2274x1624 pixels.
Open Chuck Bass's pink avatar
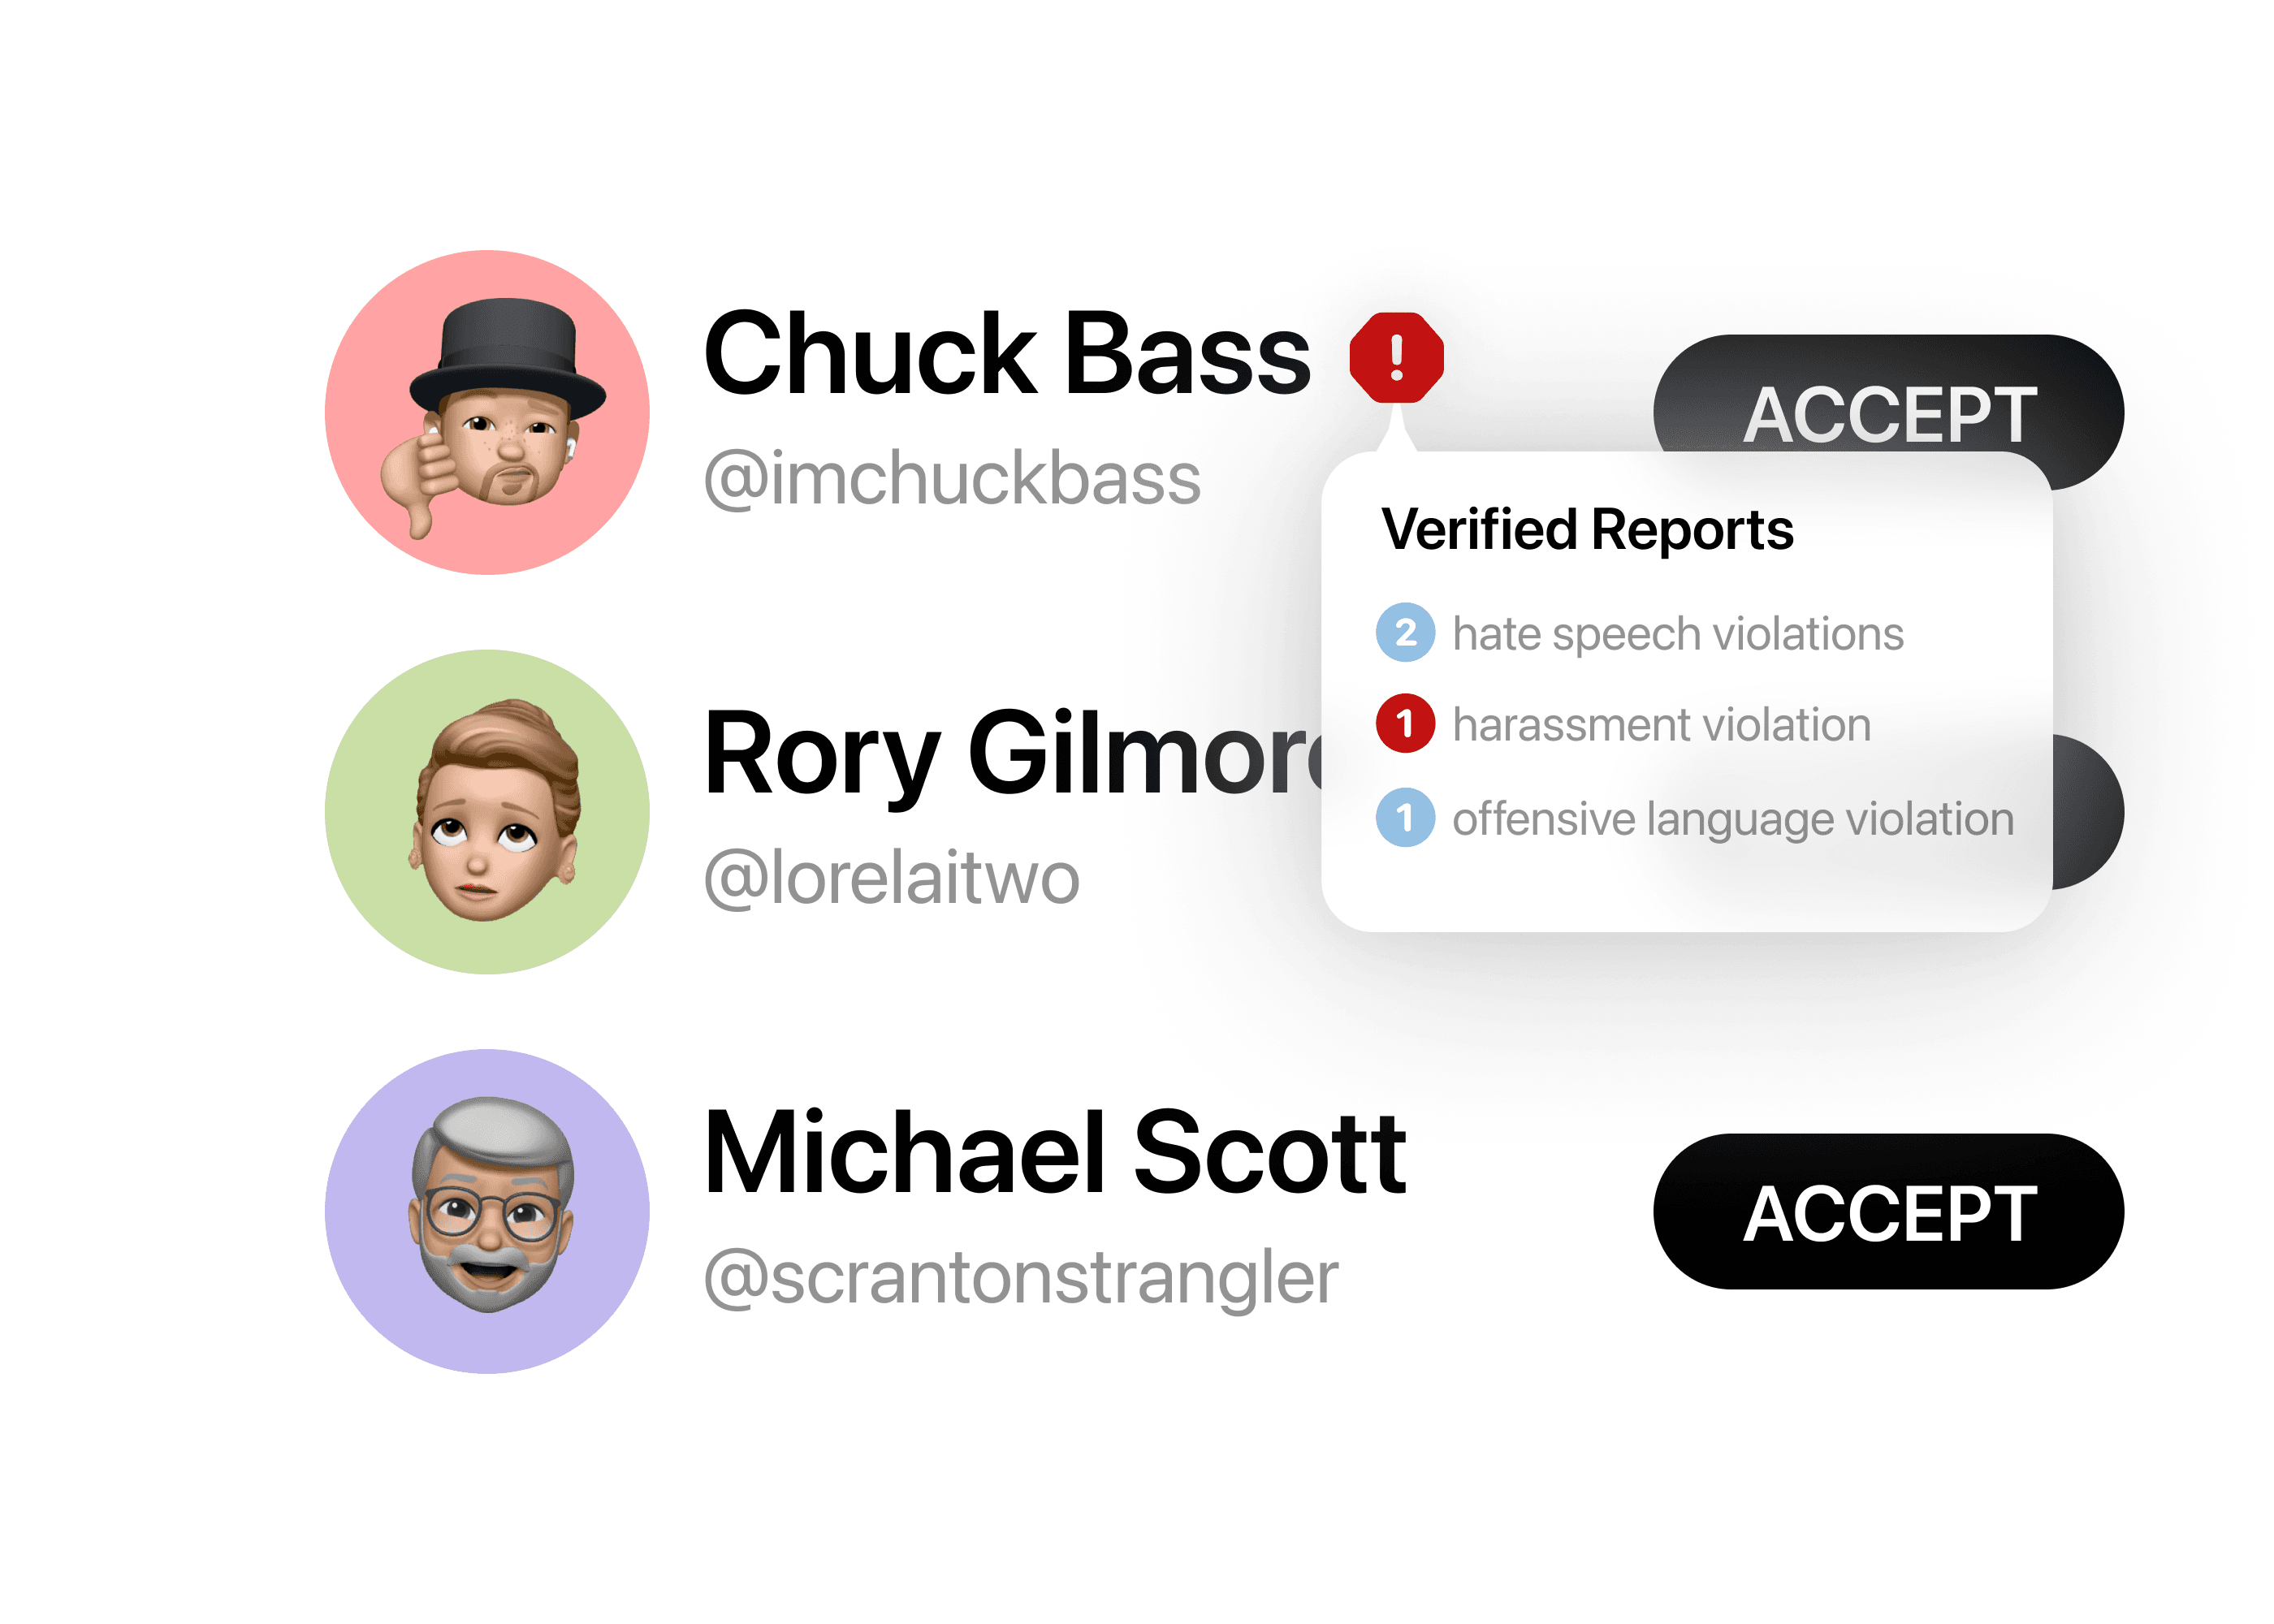point(487,412)
